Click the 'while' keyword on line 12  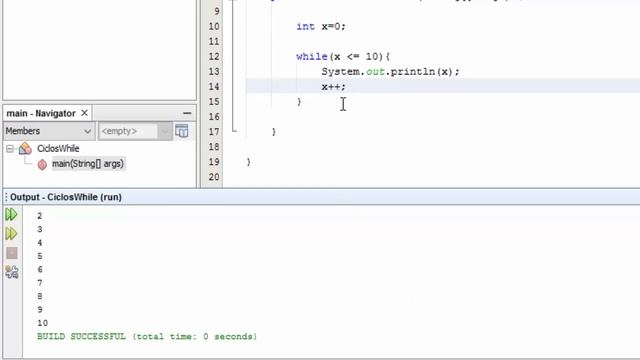click(x=312, y=56)
